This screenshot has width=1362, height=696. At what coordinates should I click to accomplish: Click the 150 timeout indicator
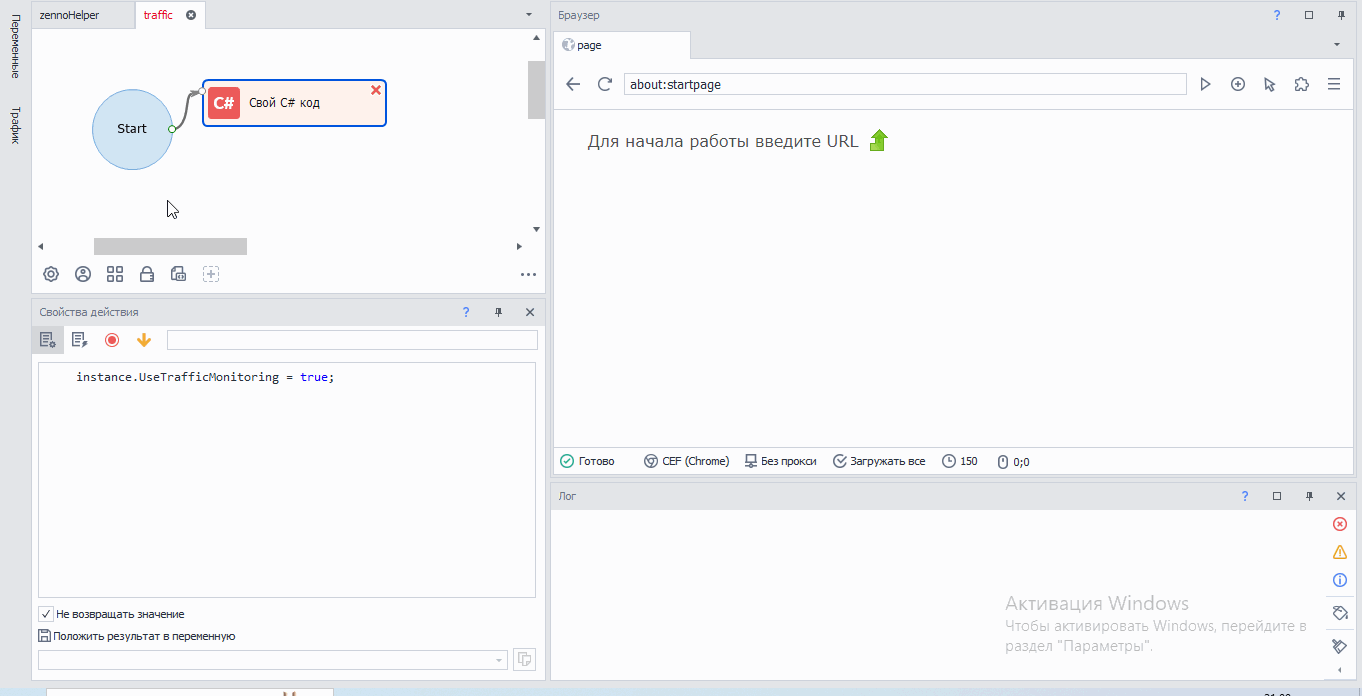click(960, 461)
